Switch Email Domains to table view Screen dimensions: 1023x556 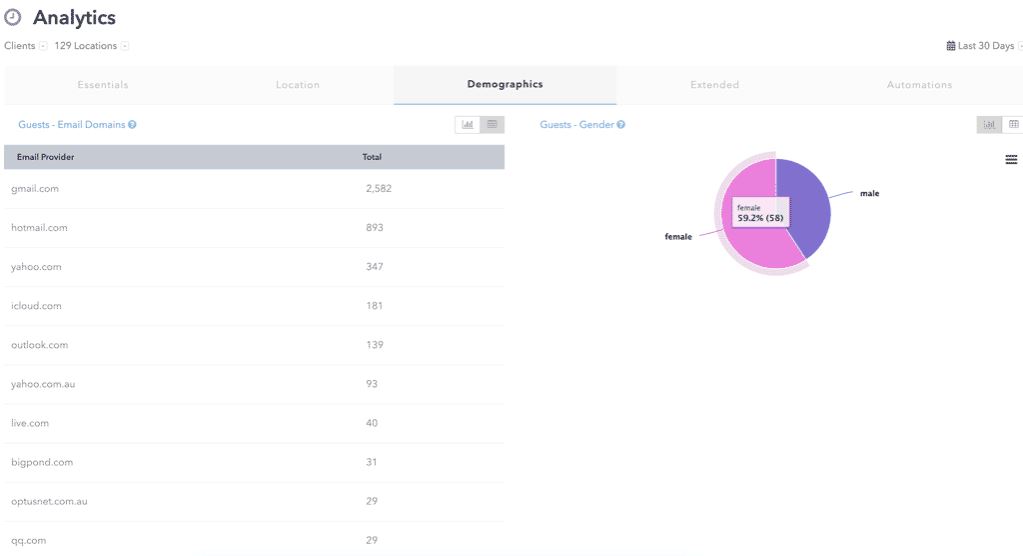click(492, 125)
